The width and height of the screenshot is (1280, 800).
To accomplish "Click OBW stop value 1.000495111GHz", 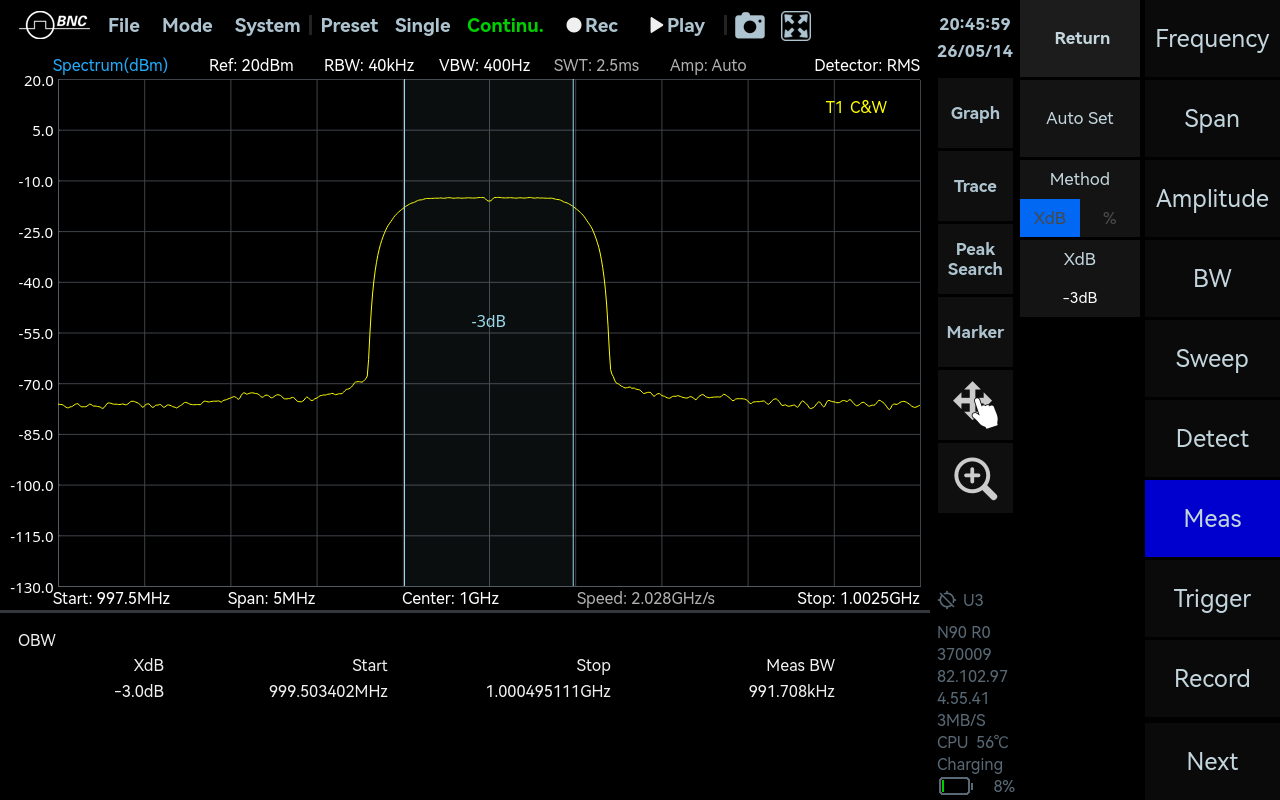I will pyautogui.click(x=548, y=691).
